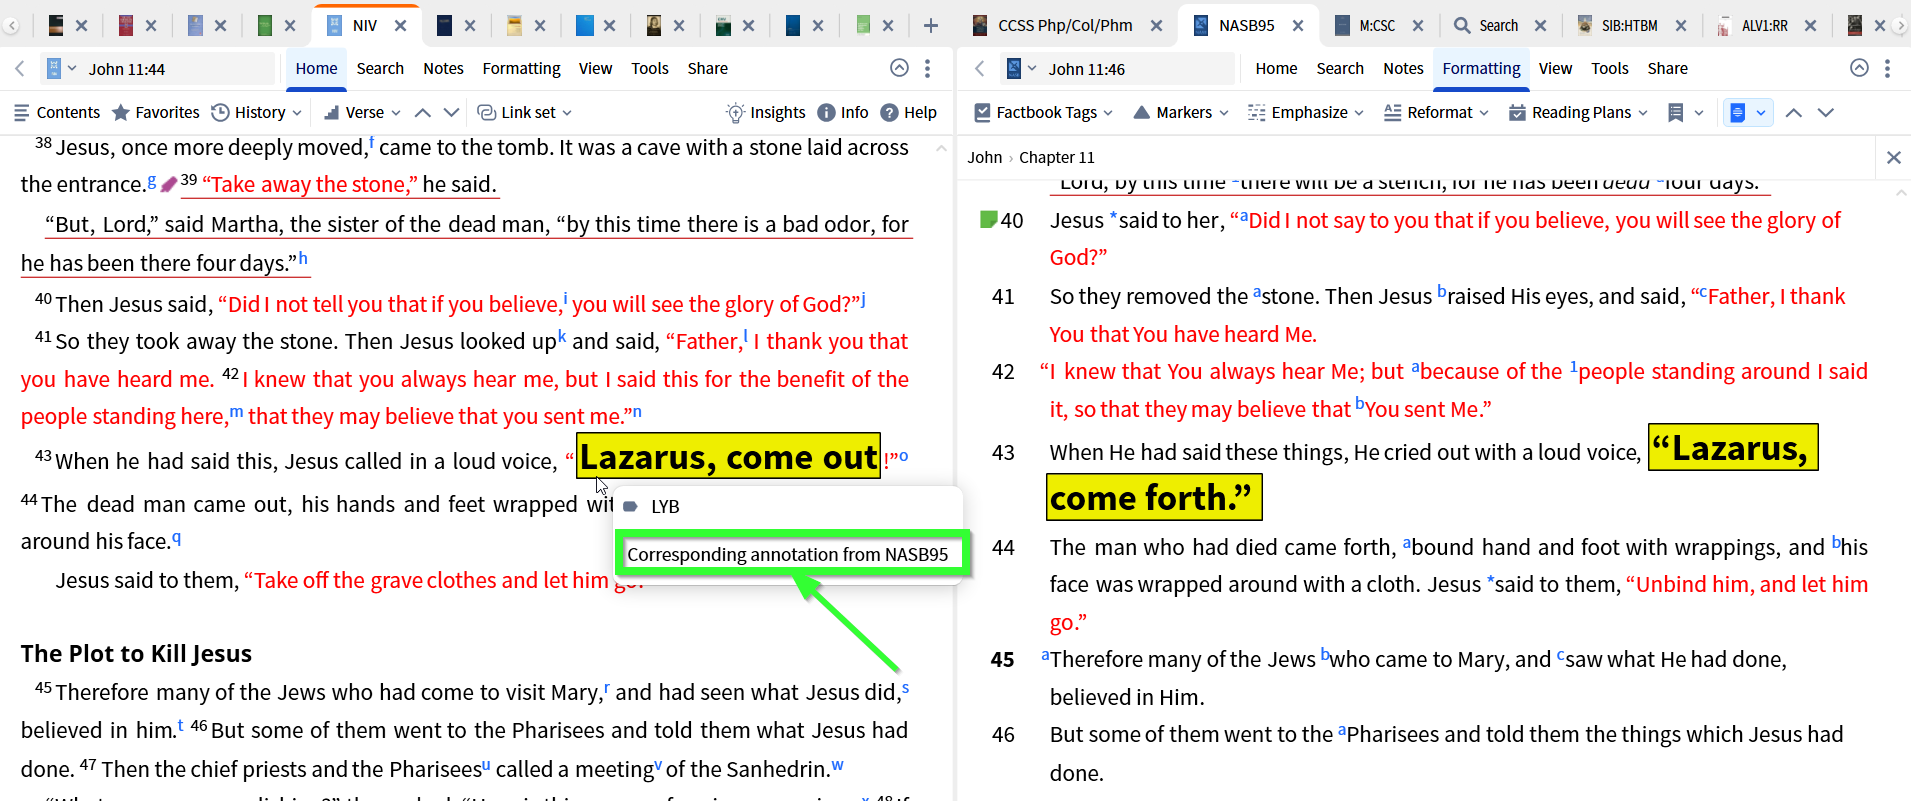Go to the next verse in NIV
The width and height of the screenshot is (1911, 801).
[452, 112]
